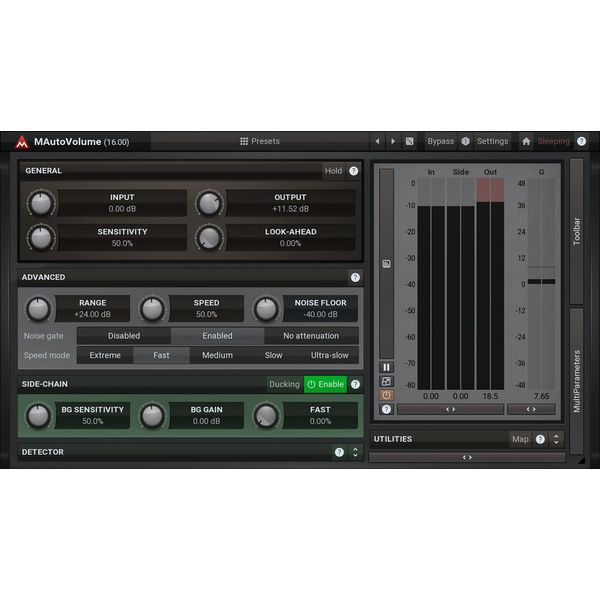Click the meter icon below pause
The image size is (600, 600).
tap(386, 381)
